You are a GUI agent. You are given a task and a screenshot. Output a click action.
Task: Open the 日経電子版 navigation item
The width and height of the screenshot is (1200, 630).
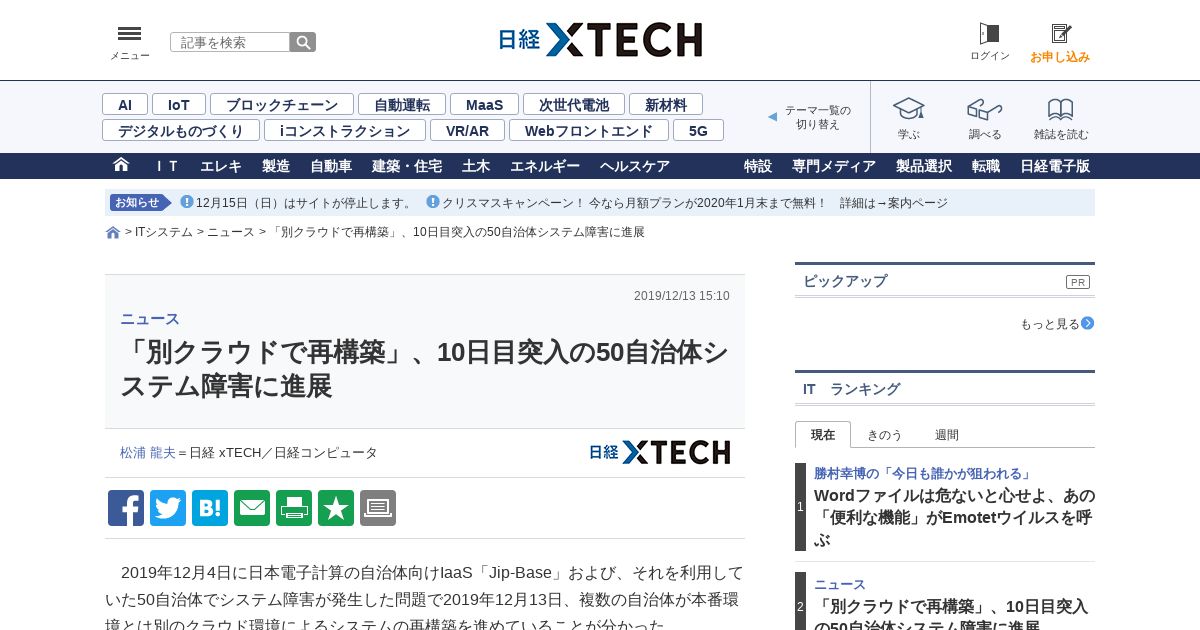tap(1055, 166)
